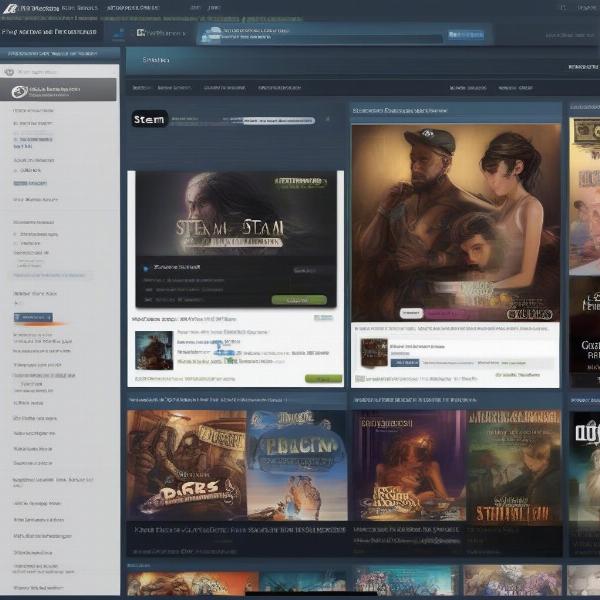Click the magnifier icon in the sidebar search box

point(9,72)
